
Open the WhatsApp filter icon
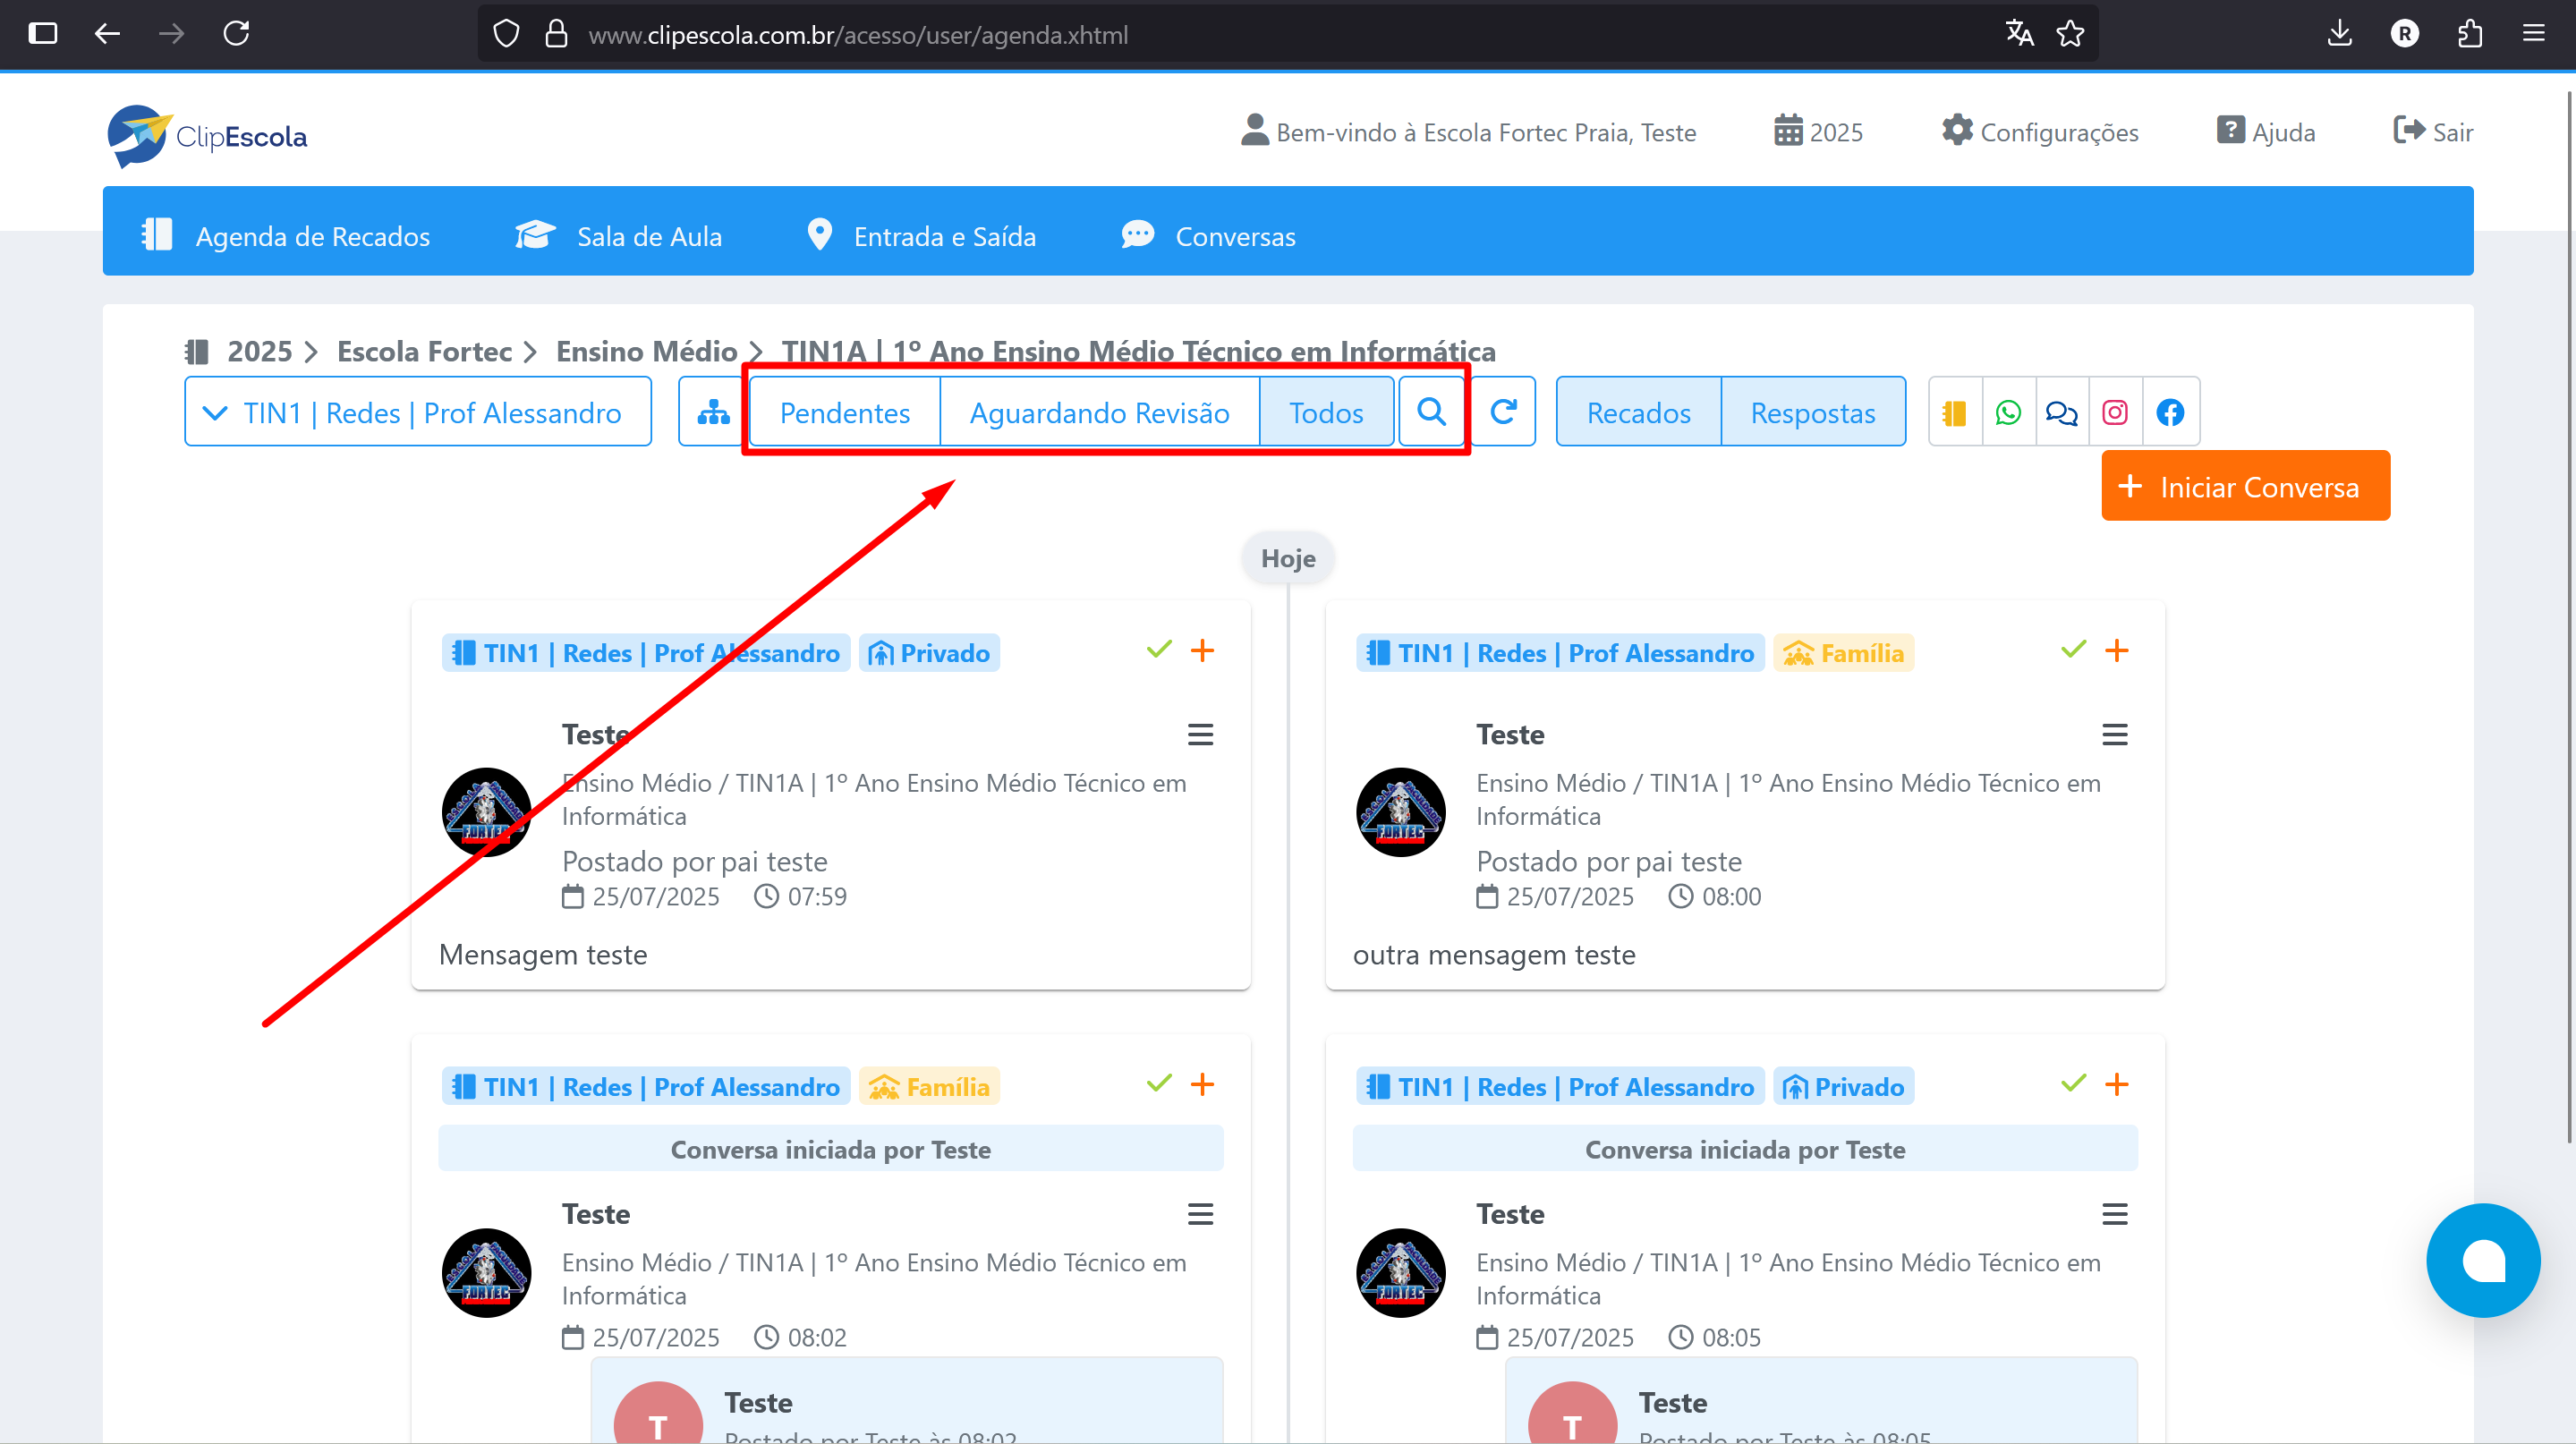[x=2008, y=412]
